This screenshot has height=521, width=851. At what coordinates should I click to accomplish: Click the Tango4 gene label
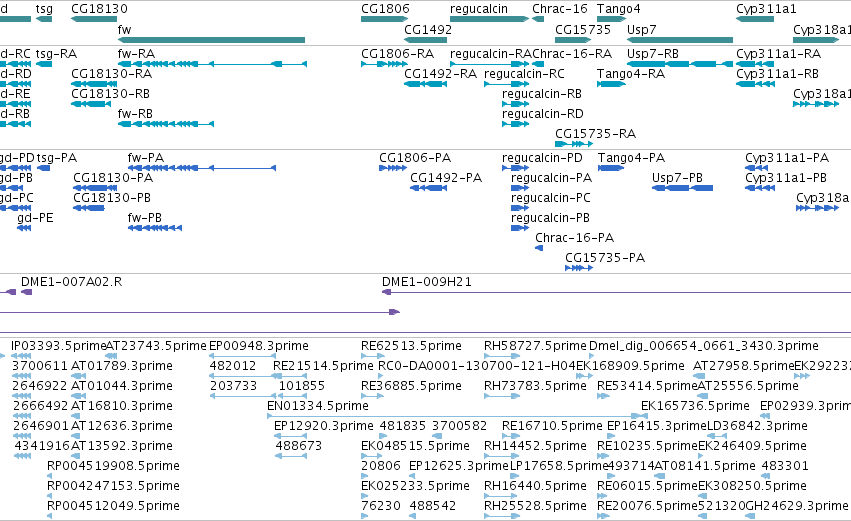tap(619, 9)
